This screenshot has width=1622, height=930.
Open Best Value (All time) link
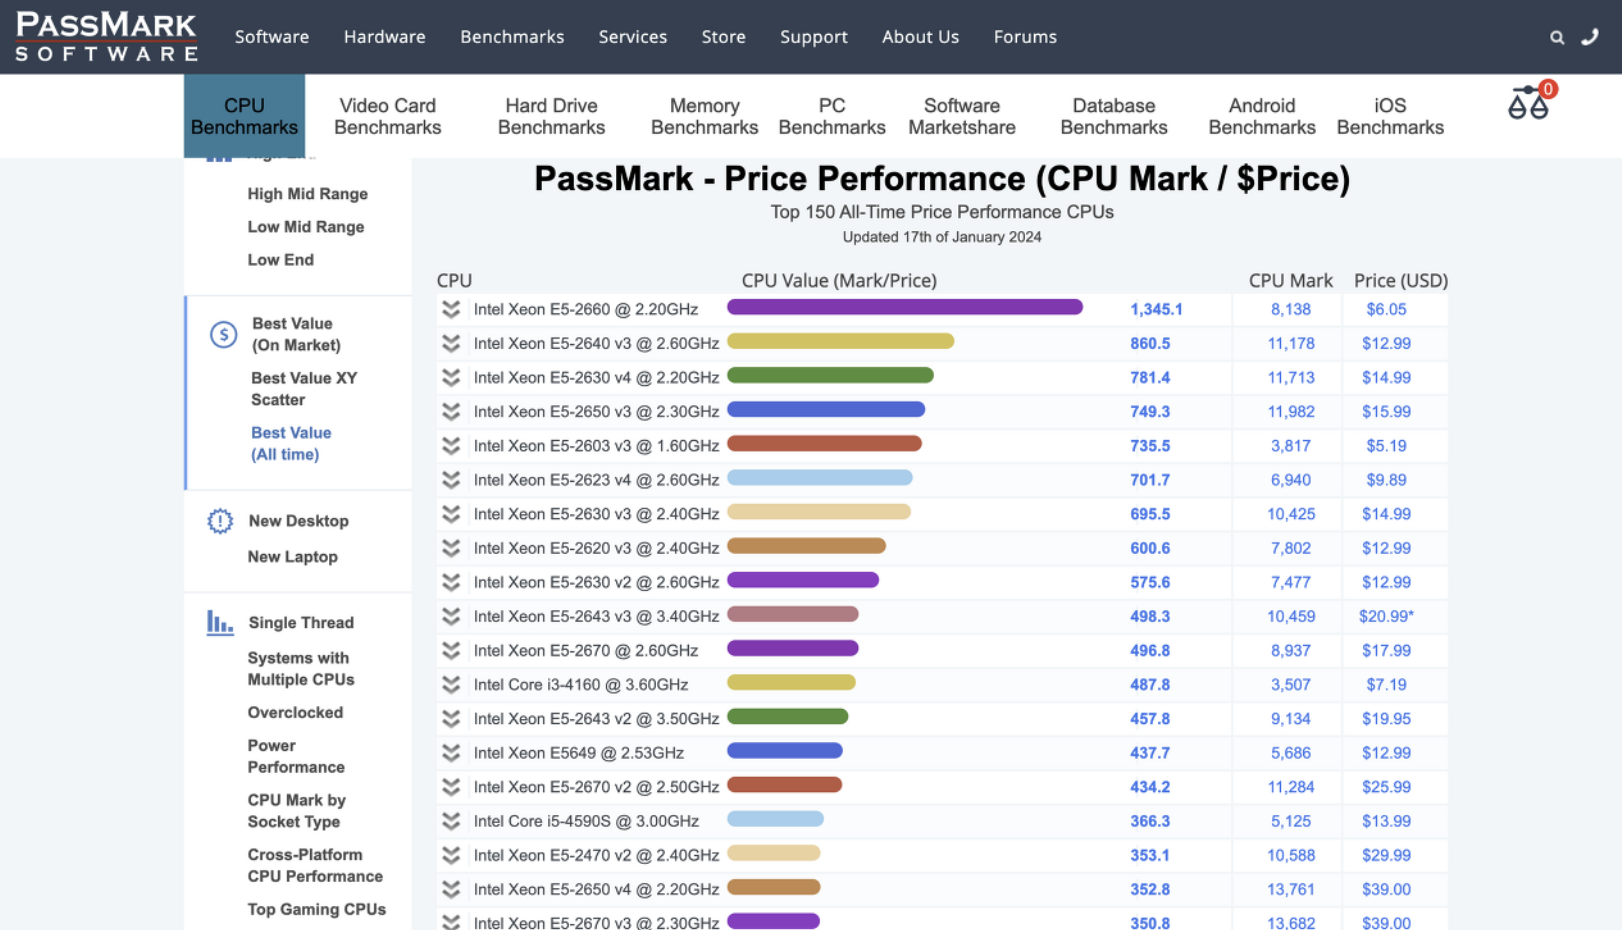[291, 443]
